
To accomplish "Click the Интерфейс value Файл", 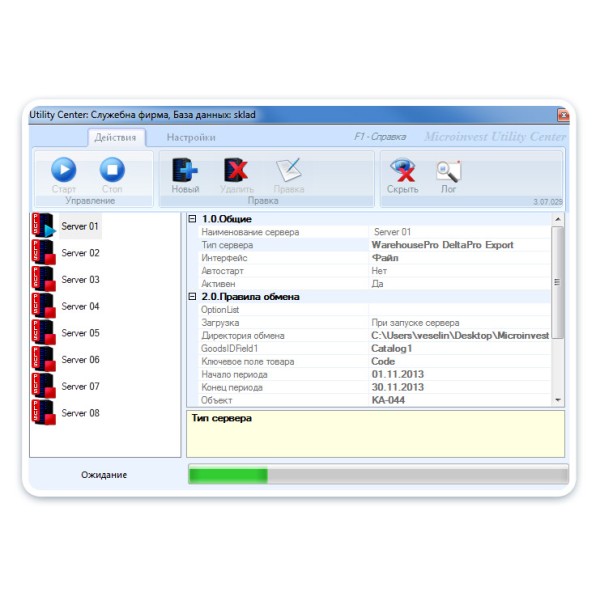I will click(385, 258).
